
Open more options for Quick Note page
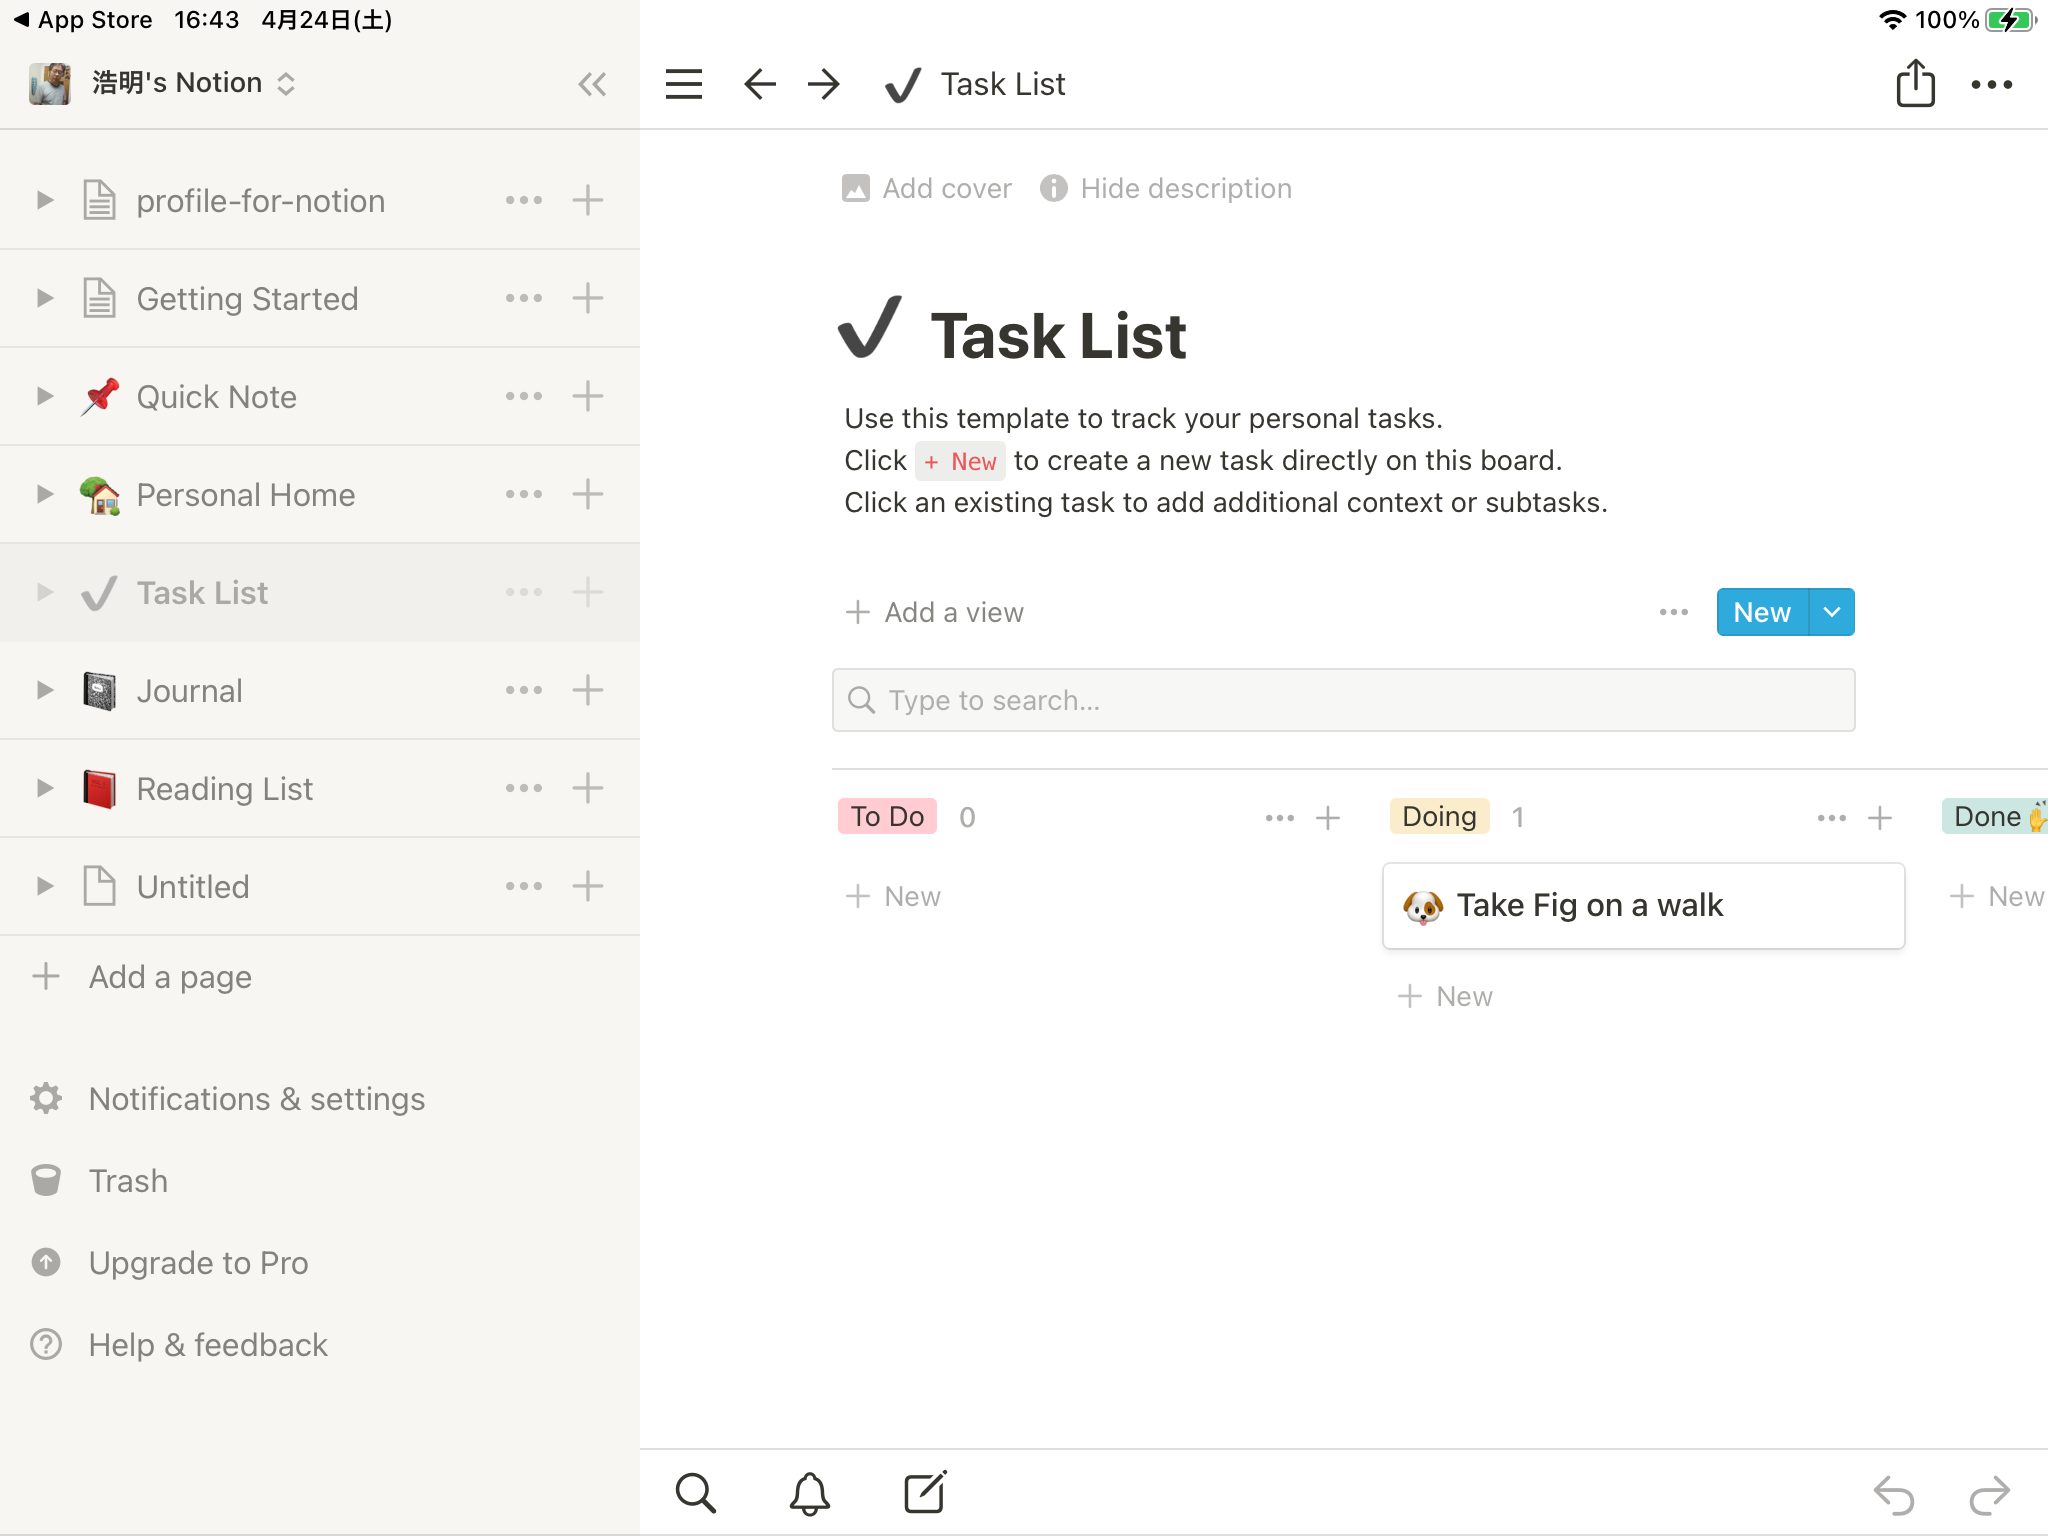pos(524,396)
